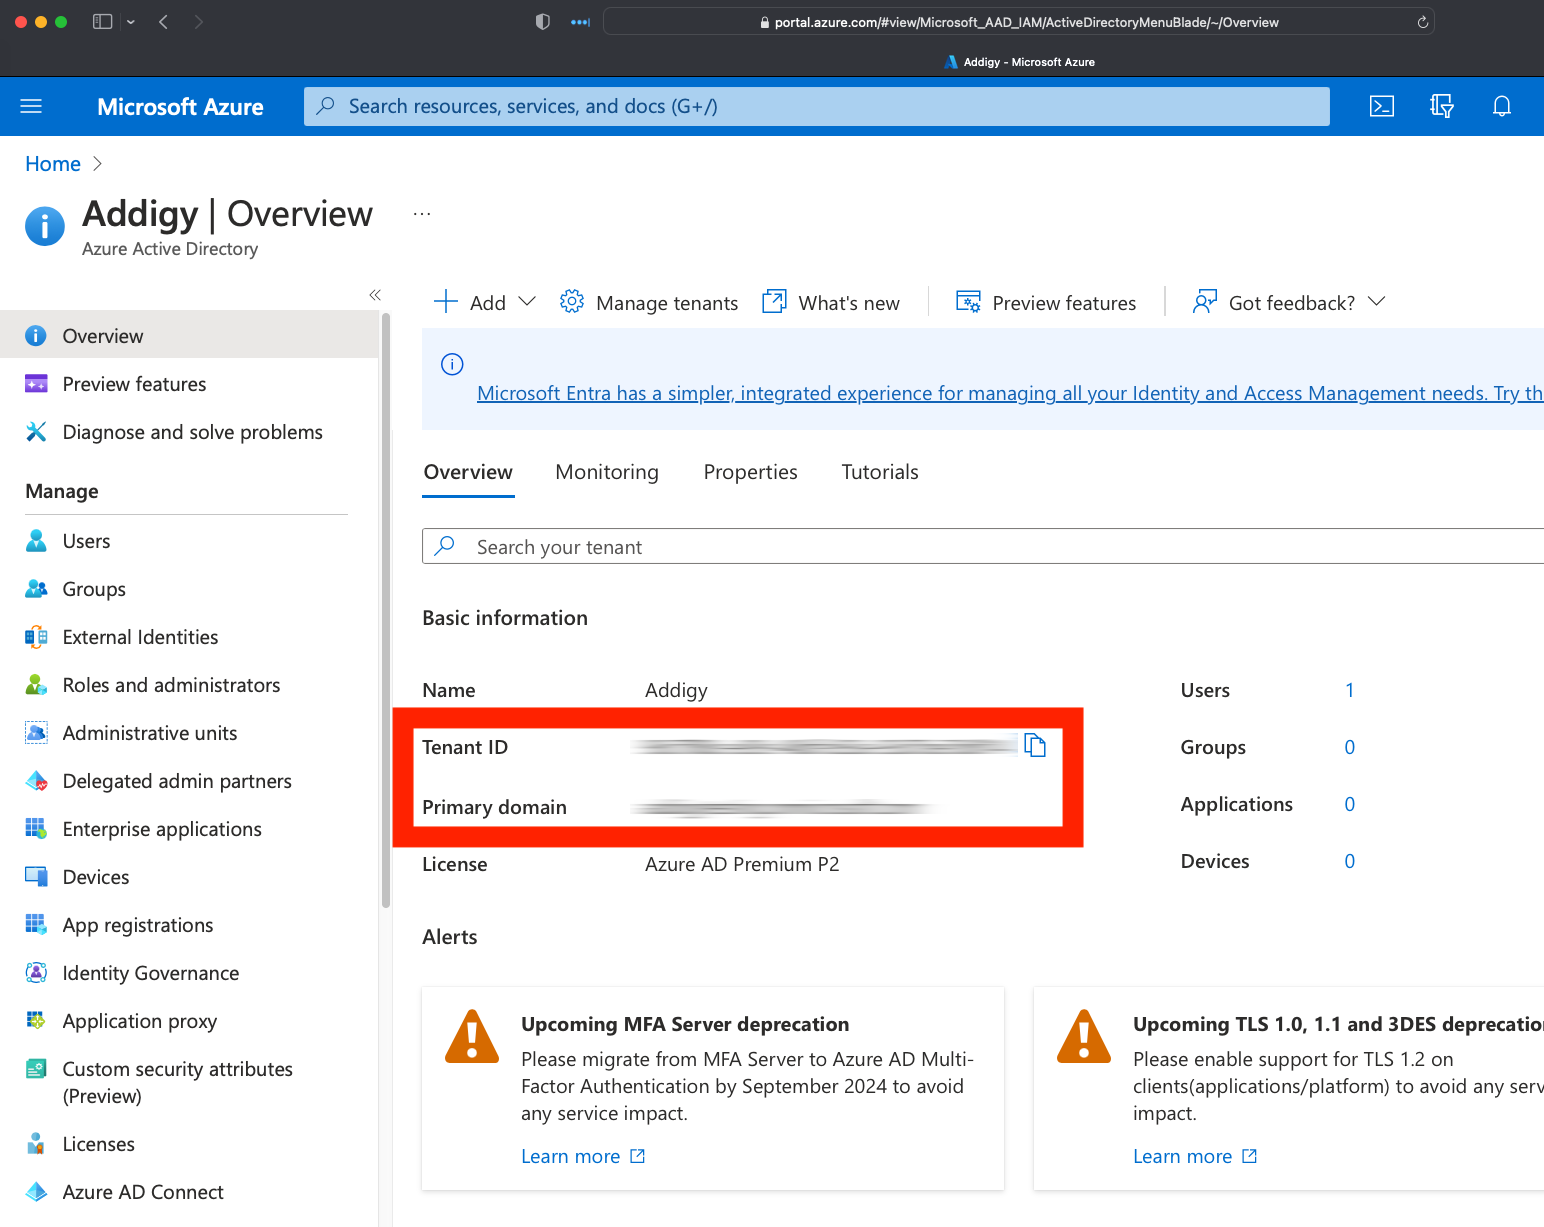The image size is (1544, 1227).
Task: Click the Application proxy icon
Action: tap(36, 1021)
